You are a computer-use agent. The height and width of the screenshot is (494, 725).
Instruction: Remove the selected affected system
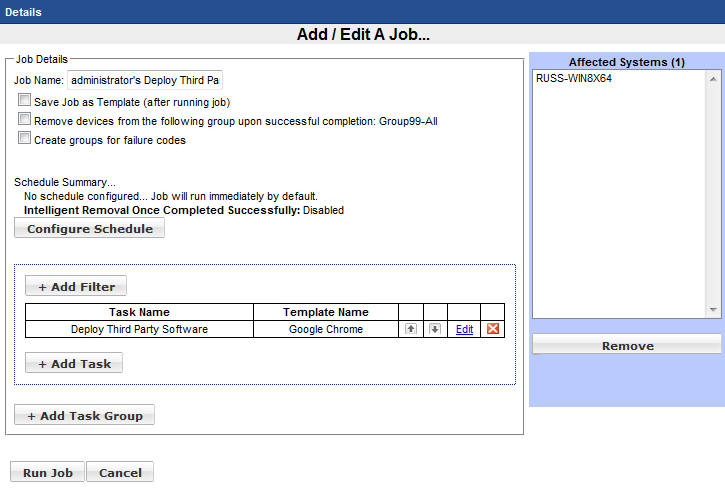(x=627, y=346)
